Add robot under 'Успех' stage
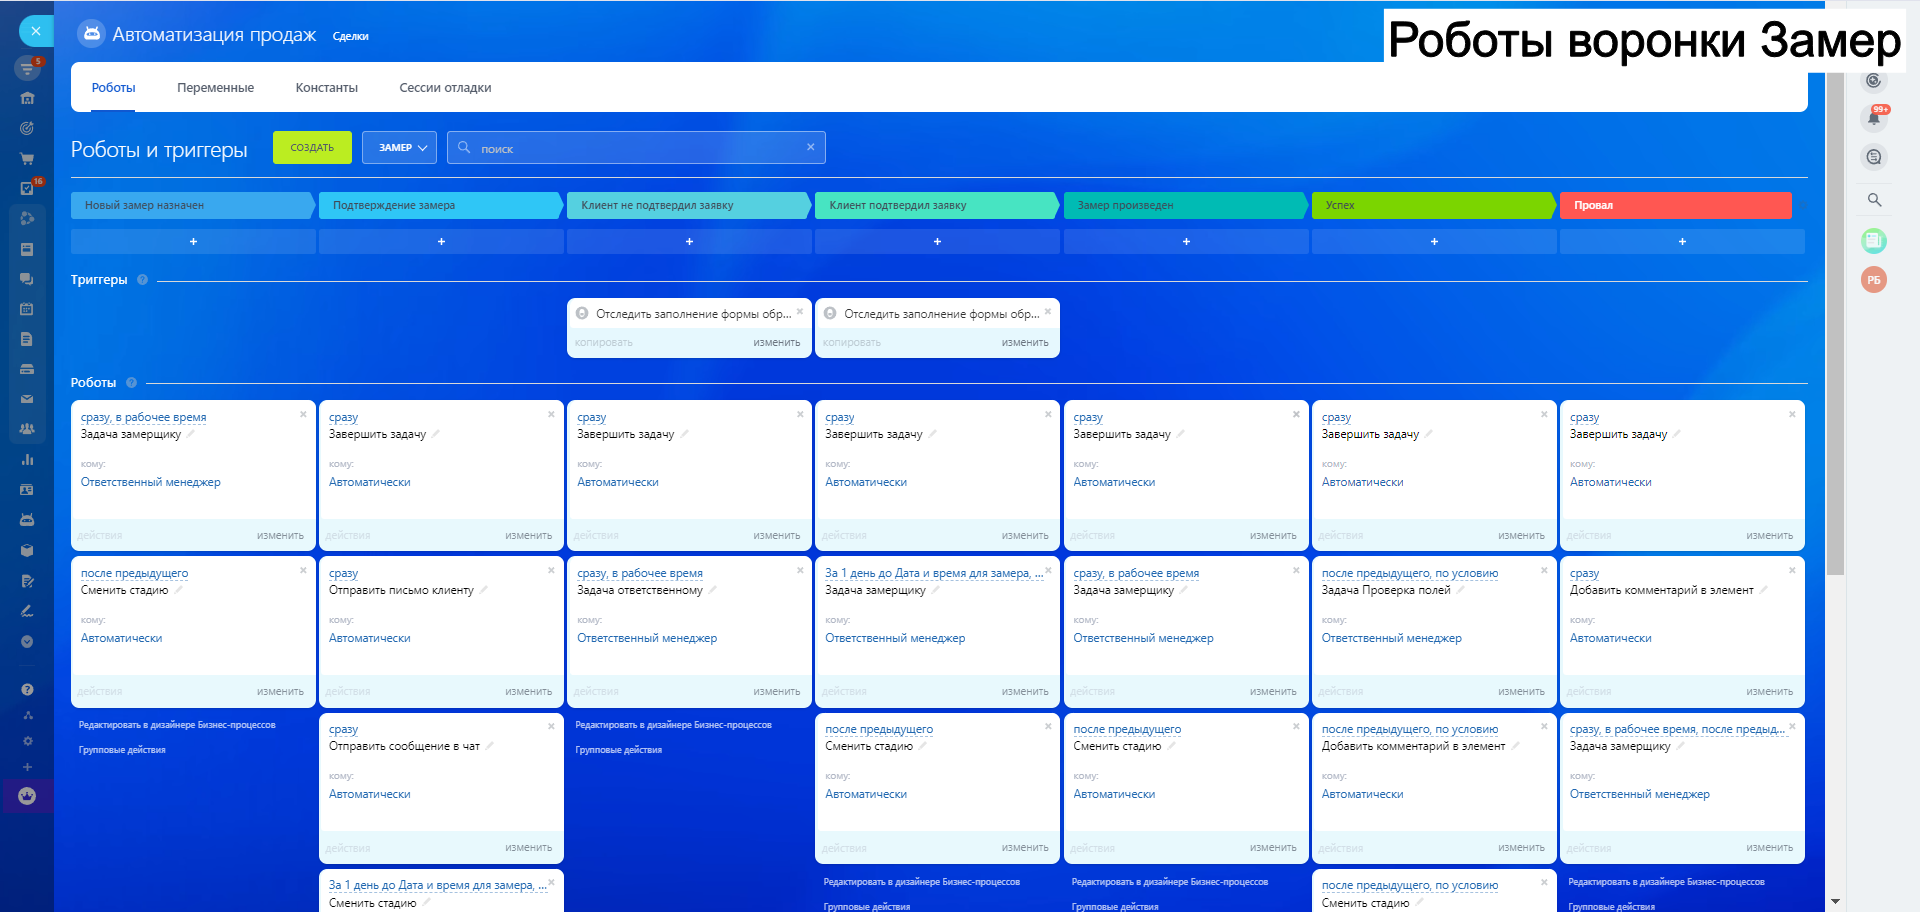 [x=1434, y=242]
